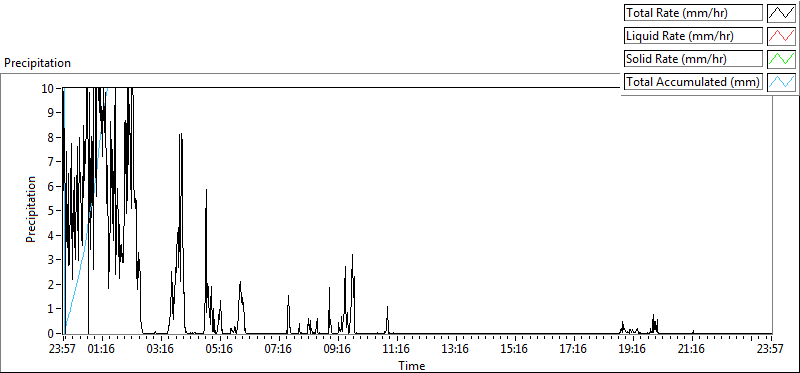
Task: Click the 11:16 time axis label
Action: point(397,350)
